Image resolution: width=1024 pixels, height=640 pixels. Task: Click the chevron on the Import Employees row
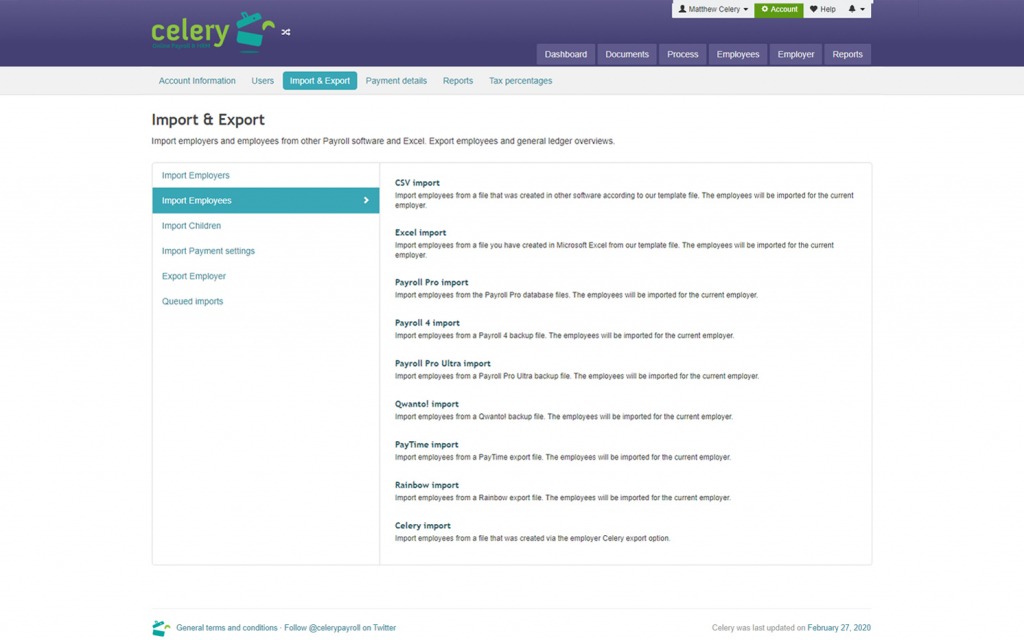[366, 200]
